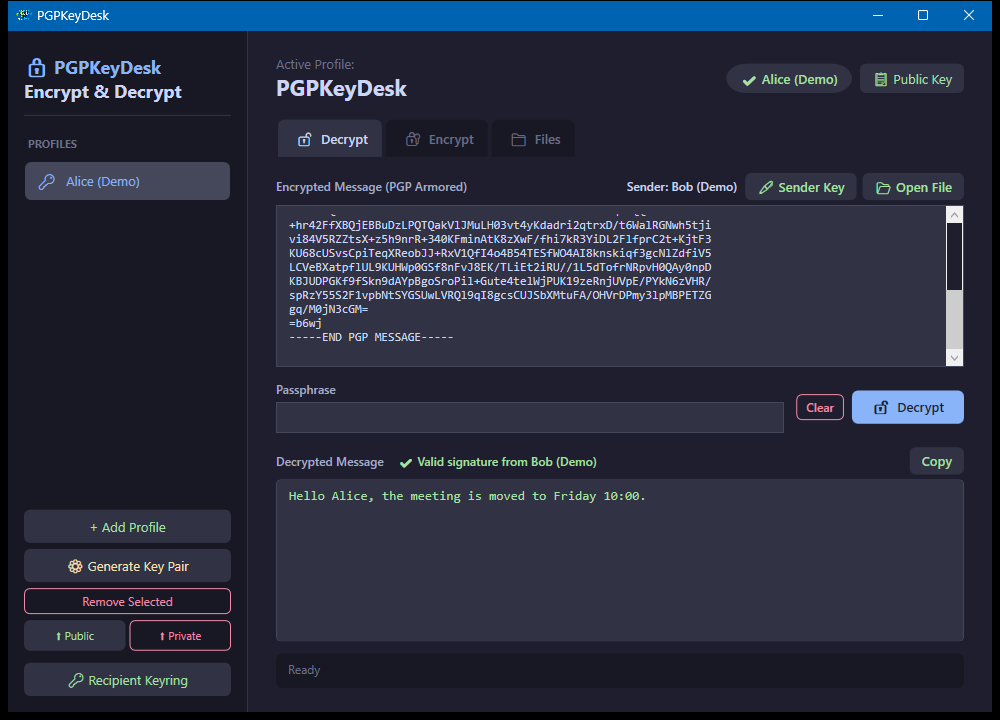The width and height of the screenshot is (1000, 720).
Task: Open the Files tab
Action: pos(533,139)
